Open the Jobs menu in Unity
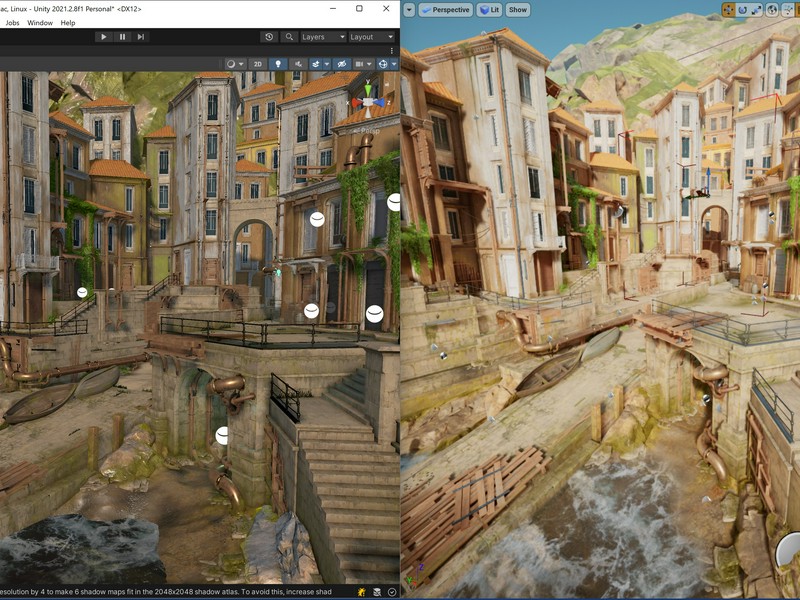The height and width of the screenshot is (600, 800). click(12, 22)
